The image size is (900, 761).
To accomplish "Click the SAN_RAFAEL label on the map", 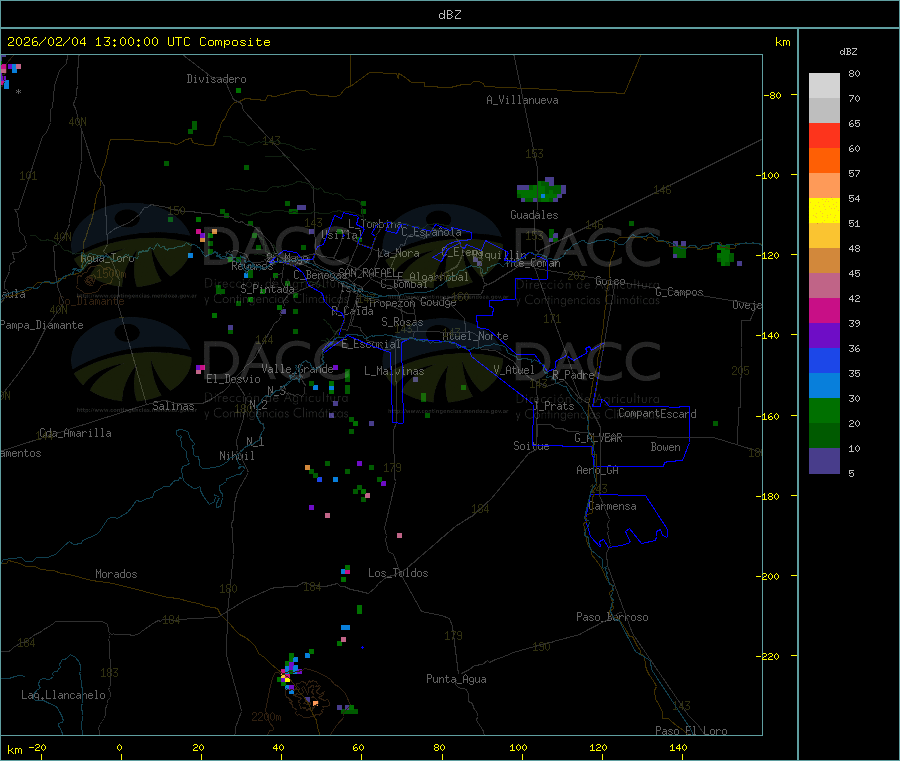I will (366, 272).
